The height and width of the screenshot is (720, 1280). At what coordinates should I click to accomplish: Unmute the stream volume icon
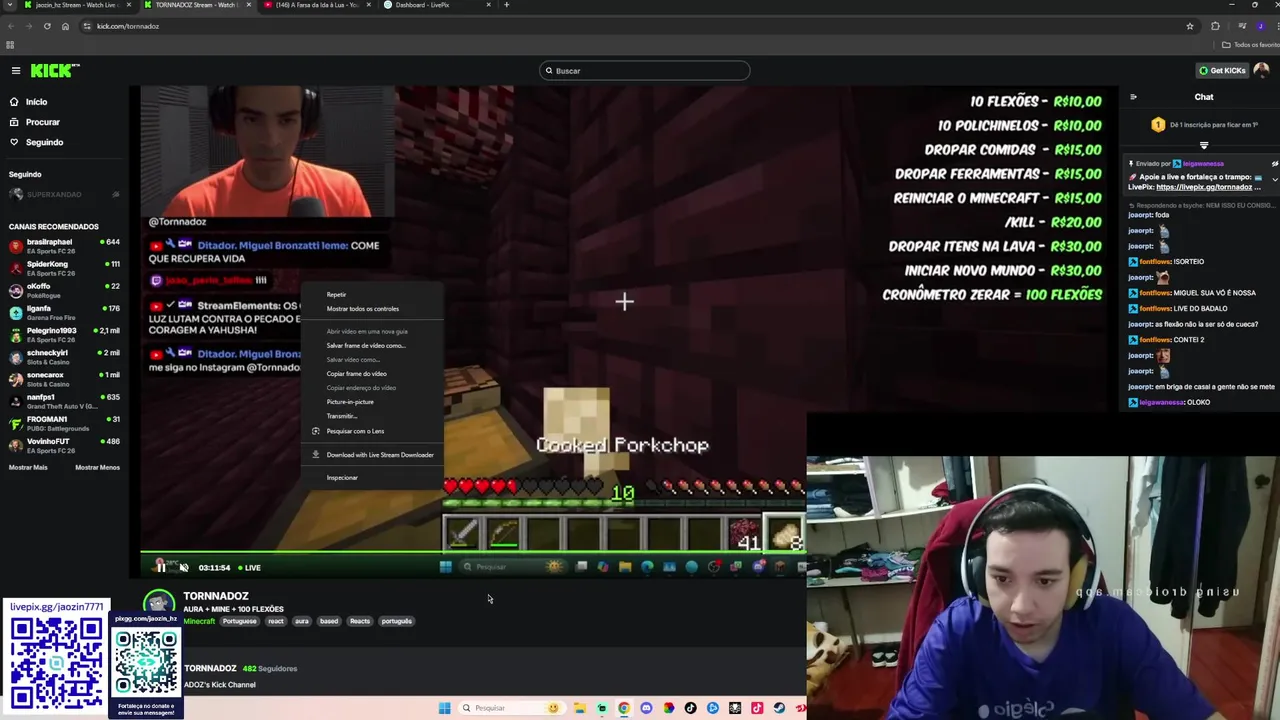click(184, 567)
